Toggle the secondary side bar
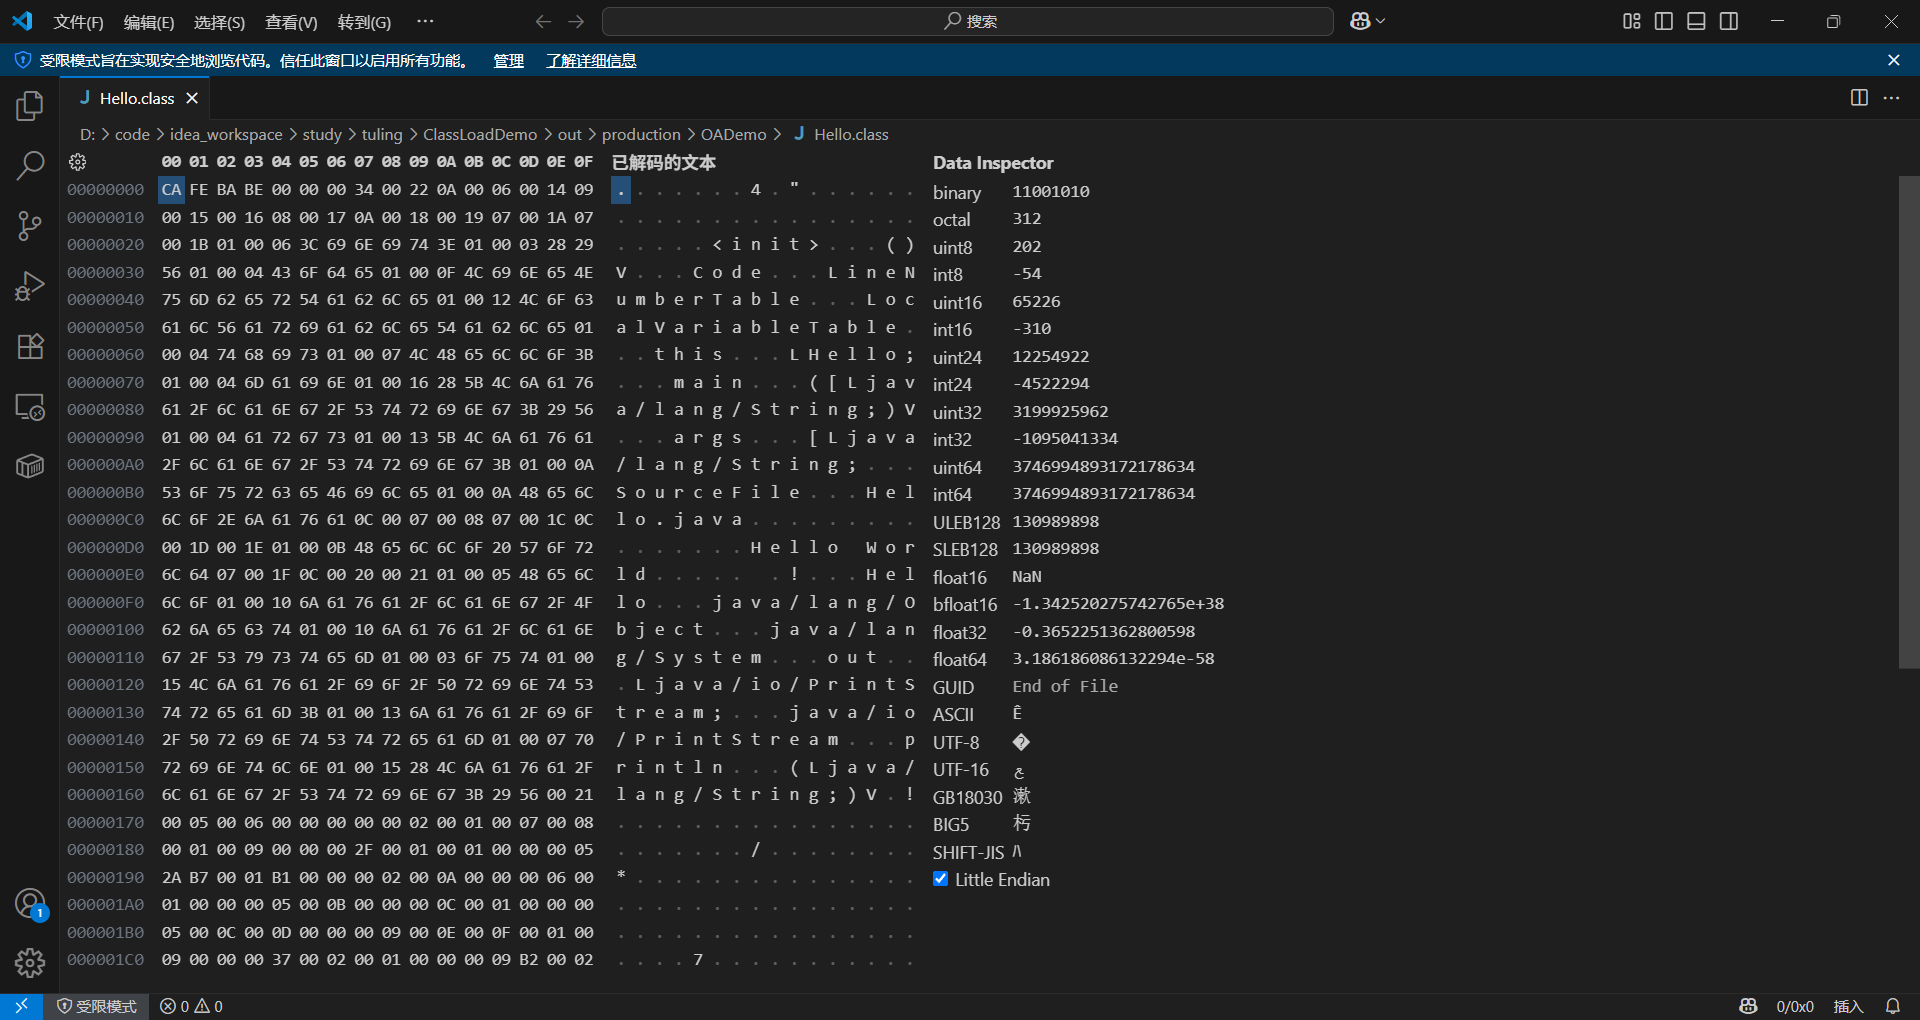Screen dimensions: 1920x1020 [x=1729, y=21]
